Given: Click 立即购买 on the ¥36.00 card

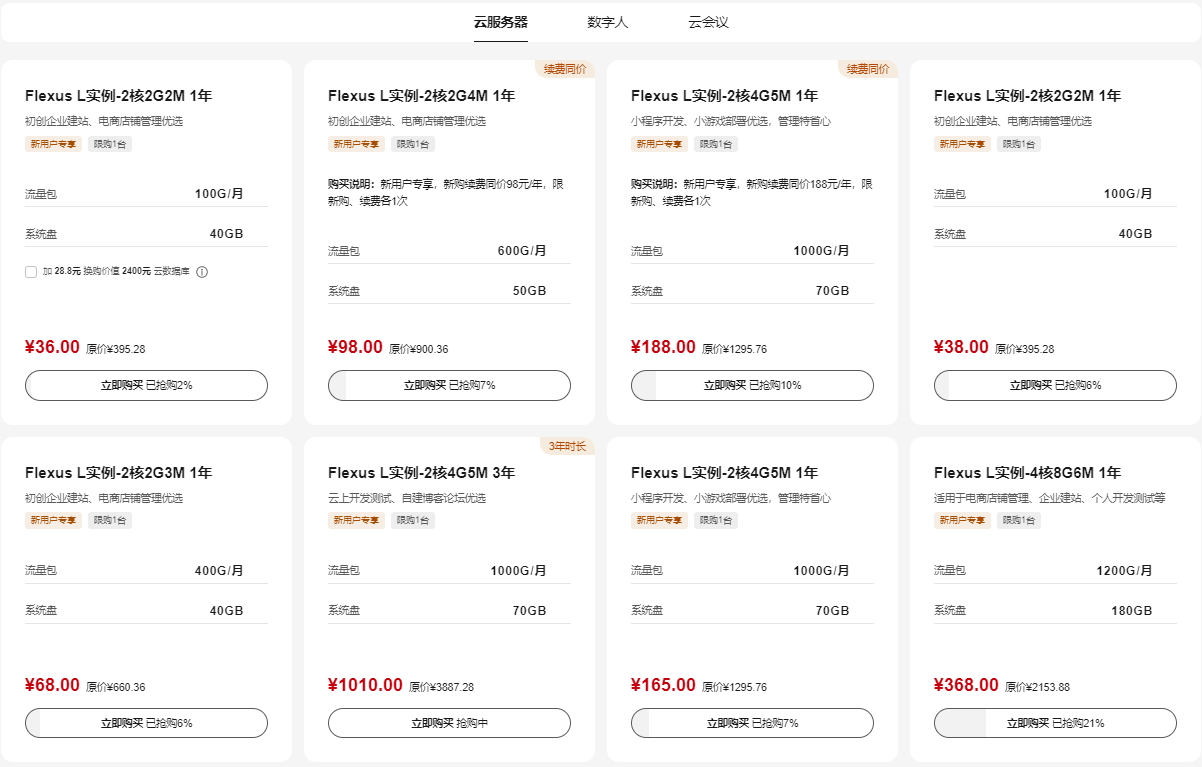Looking at the screenshot, I should point(146,385).
